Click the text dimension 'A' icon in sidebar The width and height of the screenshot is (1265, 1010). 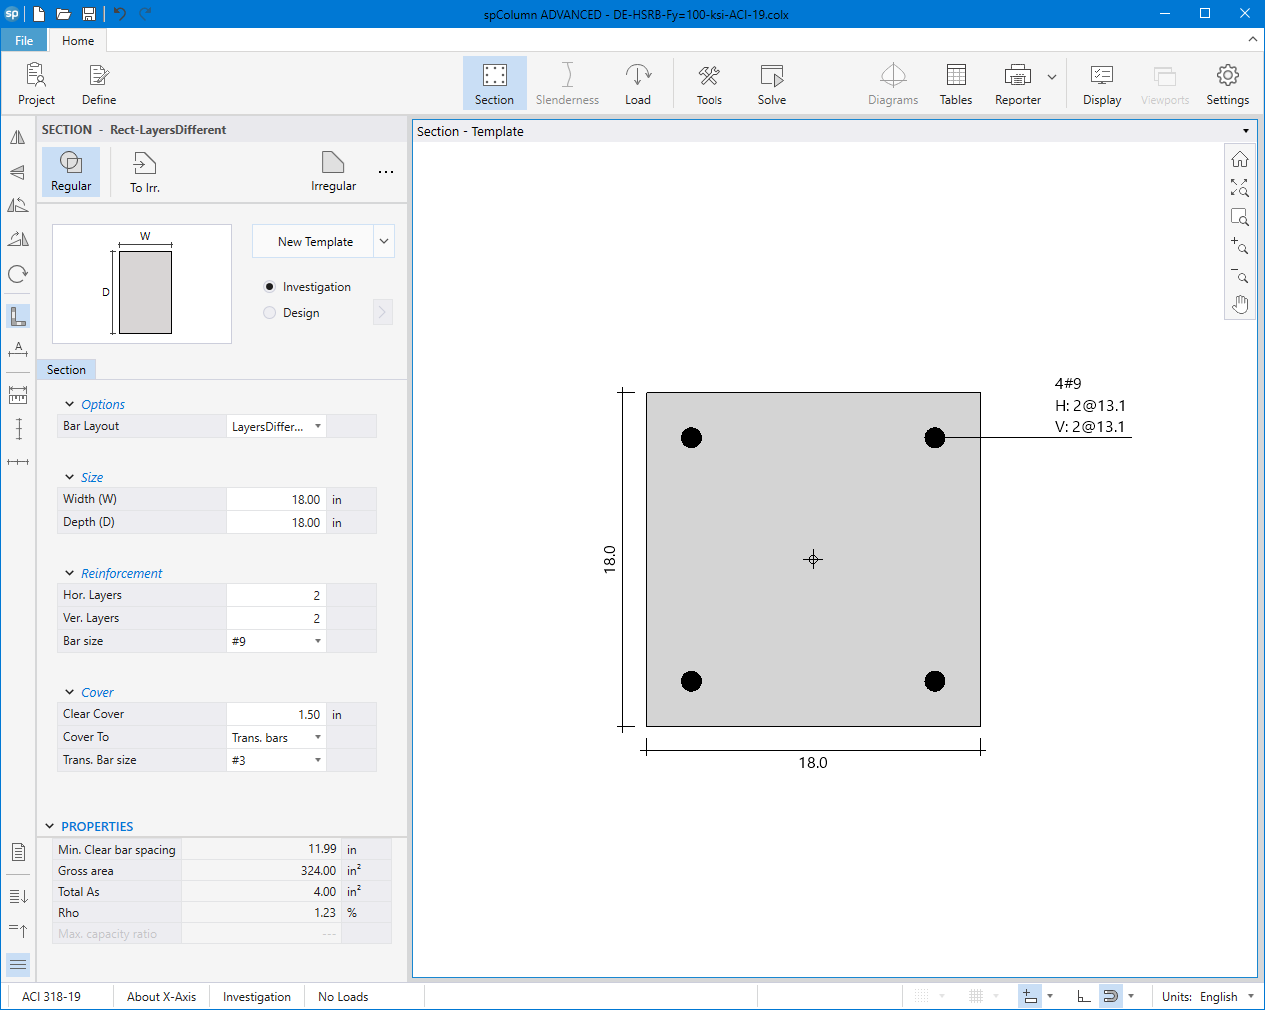click(18, 349)
